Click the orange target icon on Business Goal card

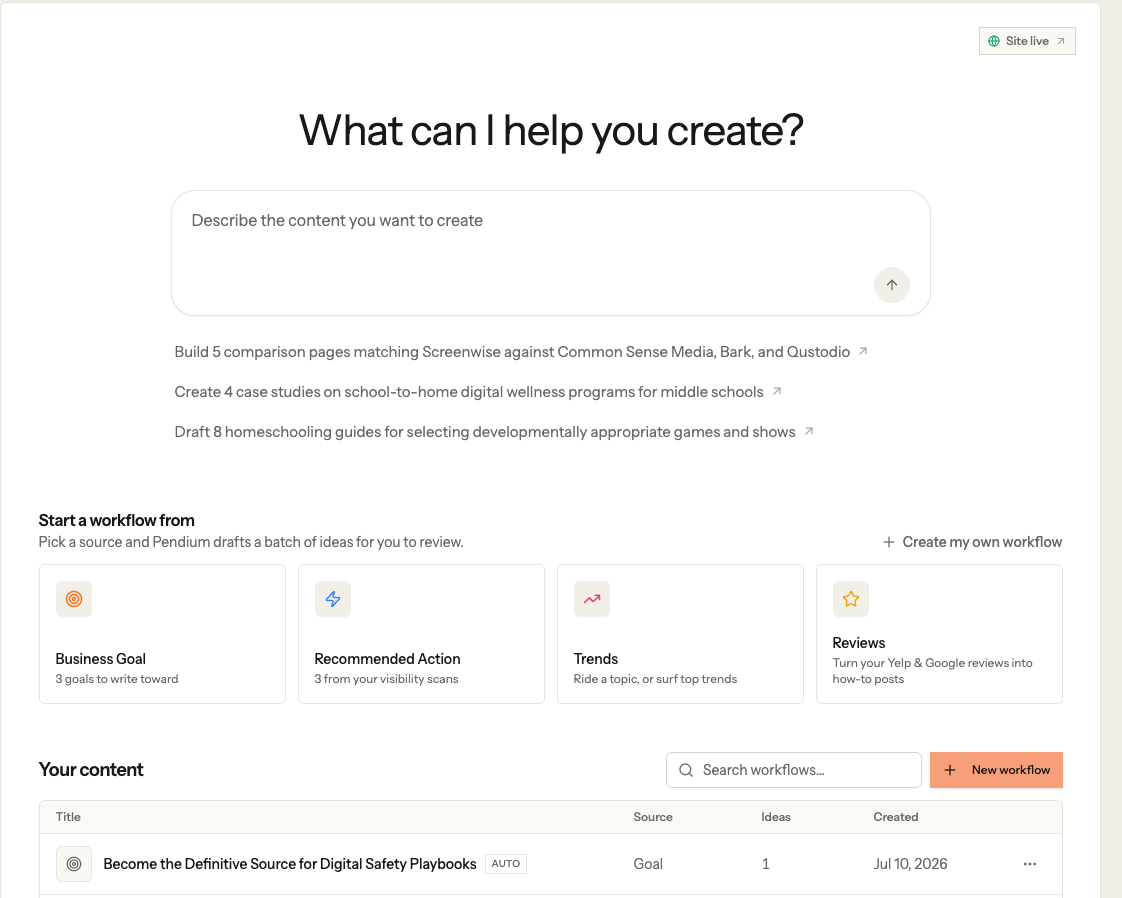(74, 599)
